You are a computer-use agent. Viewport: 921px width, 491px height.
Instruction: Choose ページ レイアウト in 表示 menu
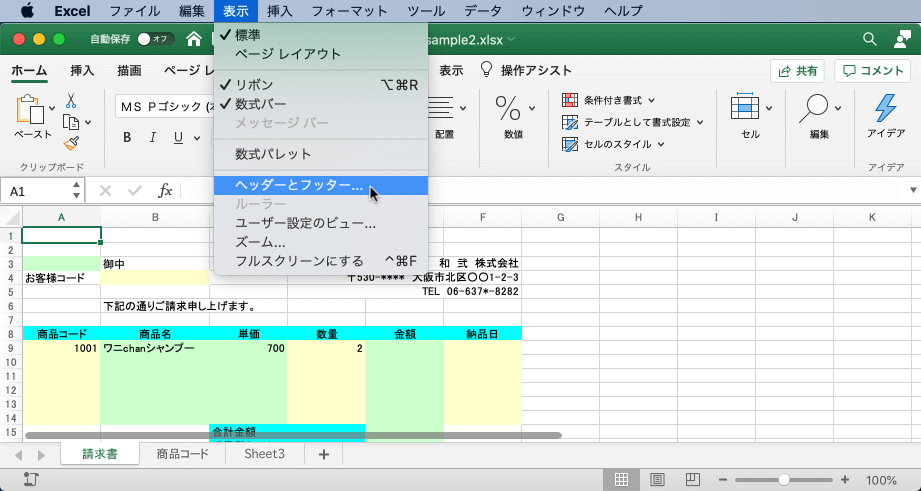click(x=321, y=54)
